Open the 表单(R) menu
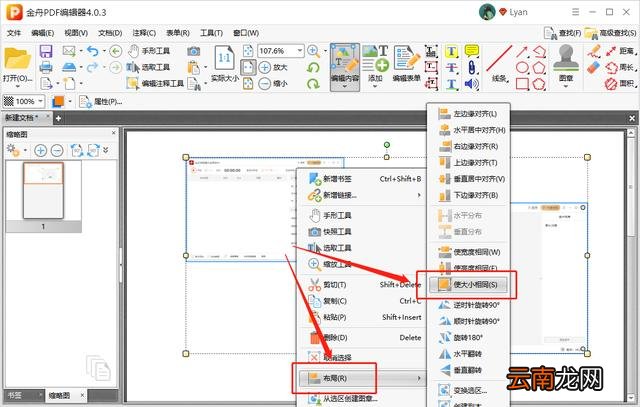640x407 pixels. 178,33
